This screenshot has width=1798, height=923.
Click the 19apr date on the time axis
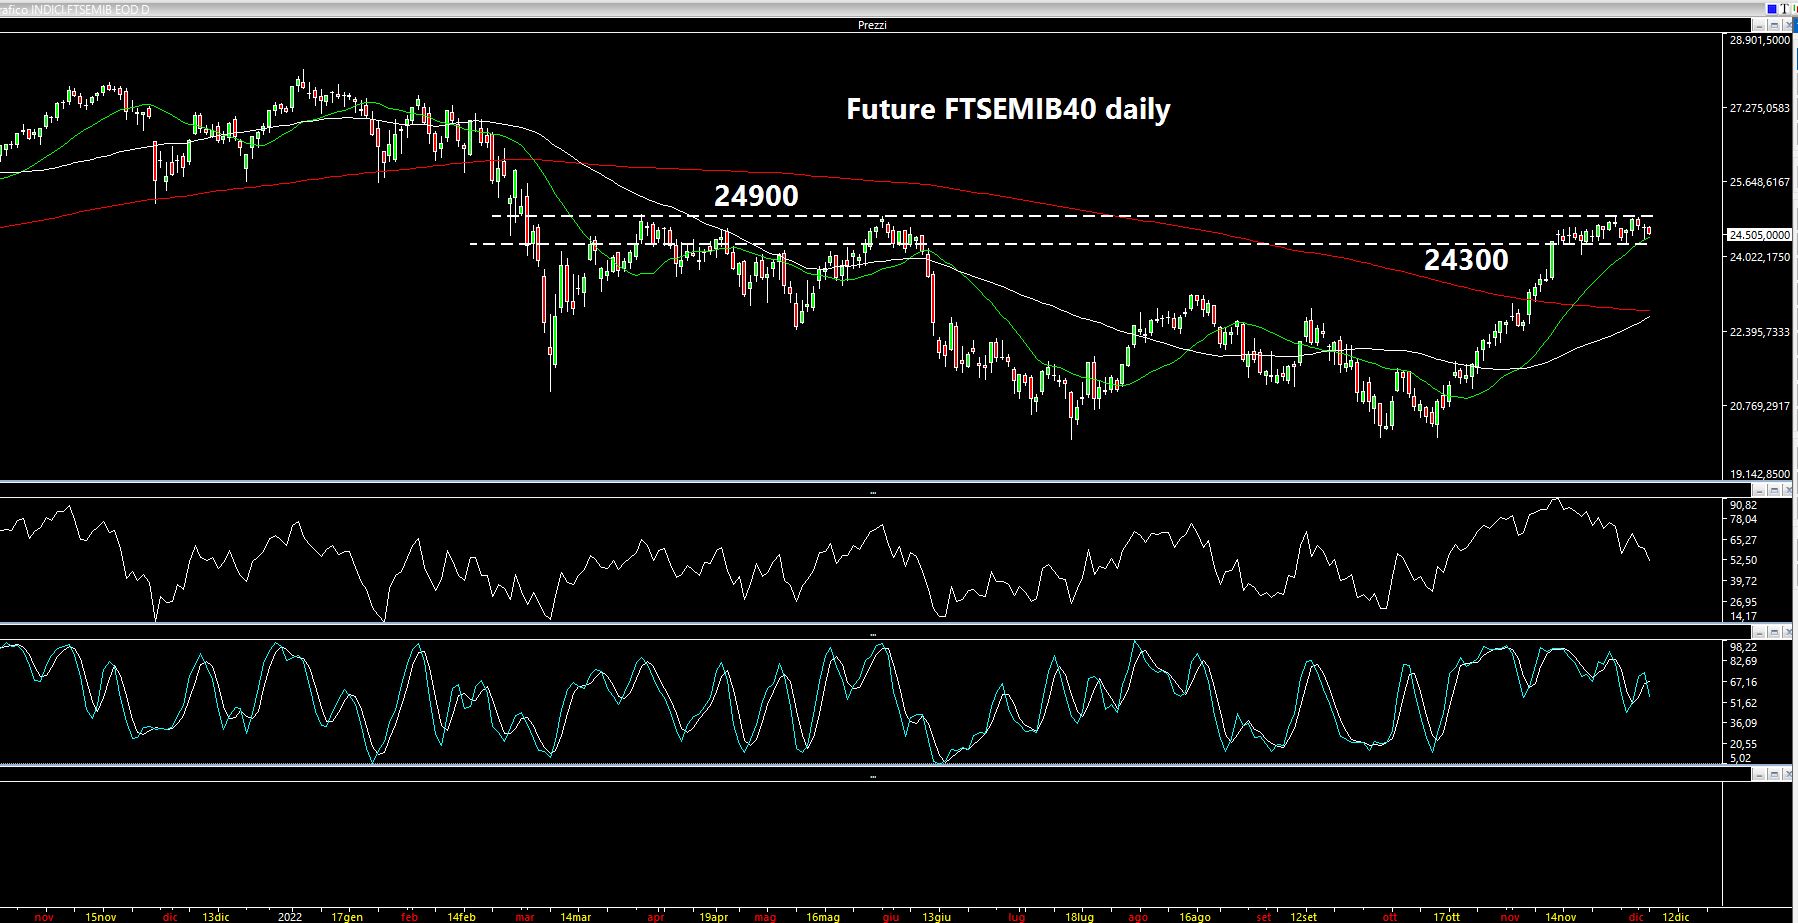click(x=713, y=916)
